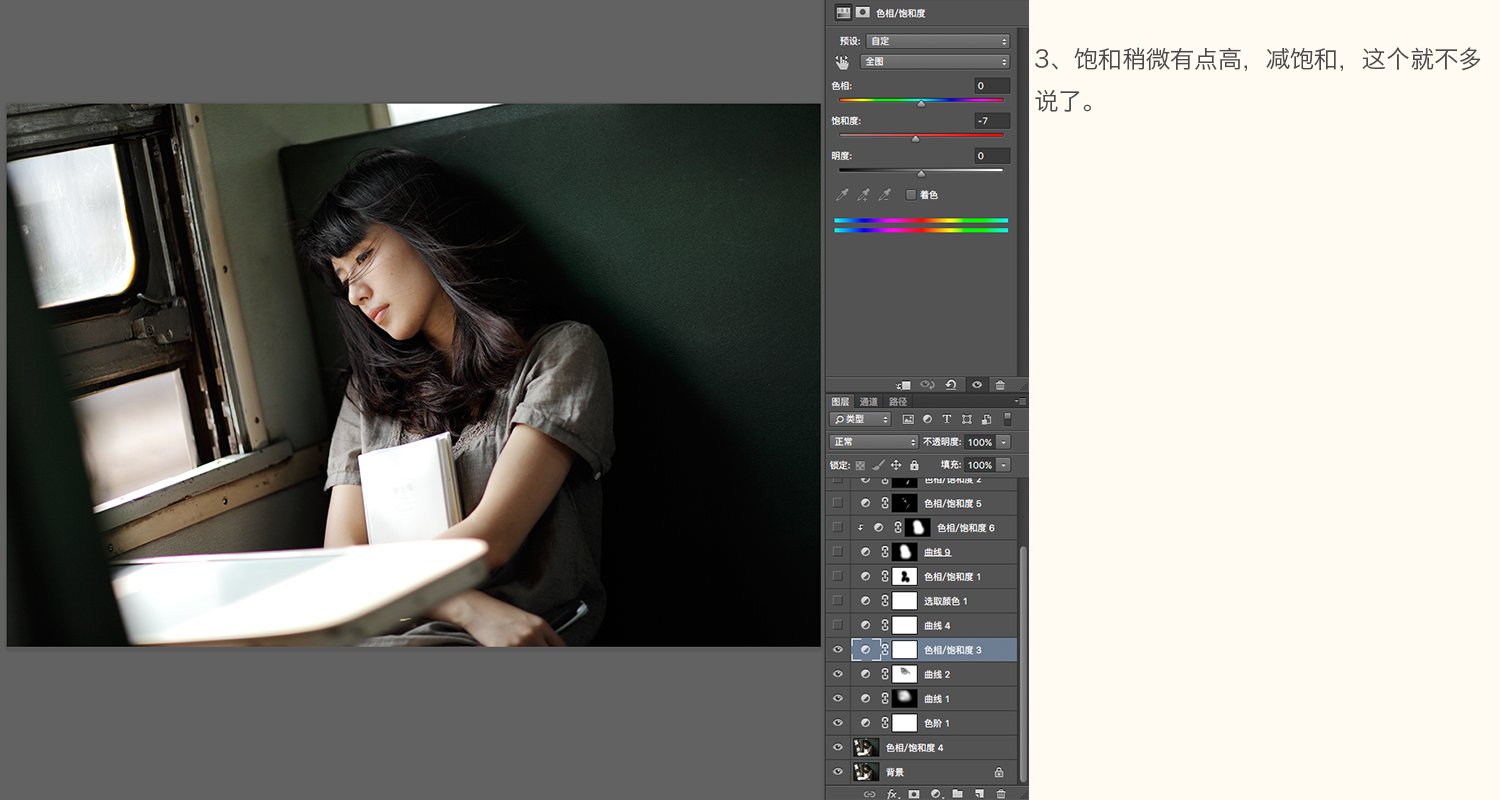Viewport: 1500px width, 800px height.
Task: Enable the 着色 colorize checkbox
Action: 911,195
